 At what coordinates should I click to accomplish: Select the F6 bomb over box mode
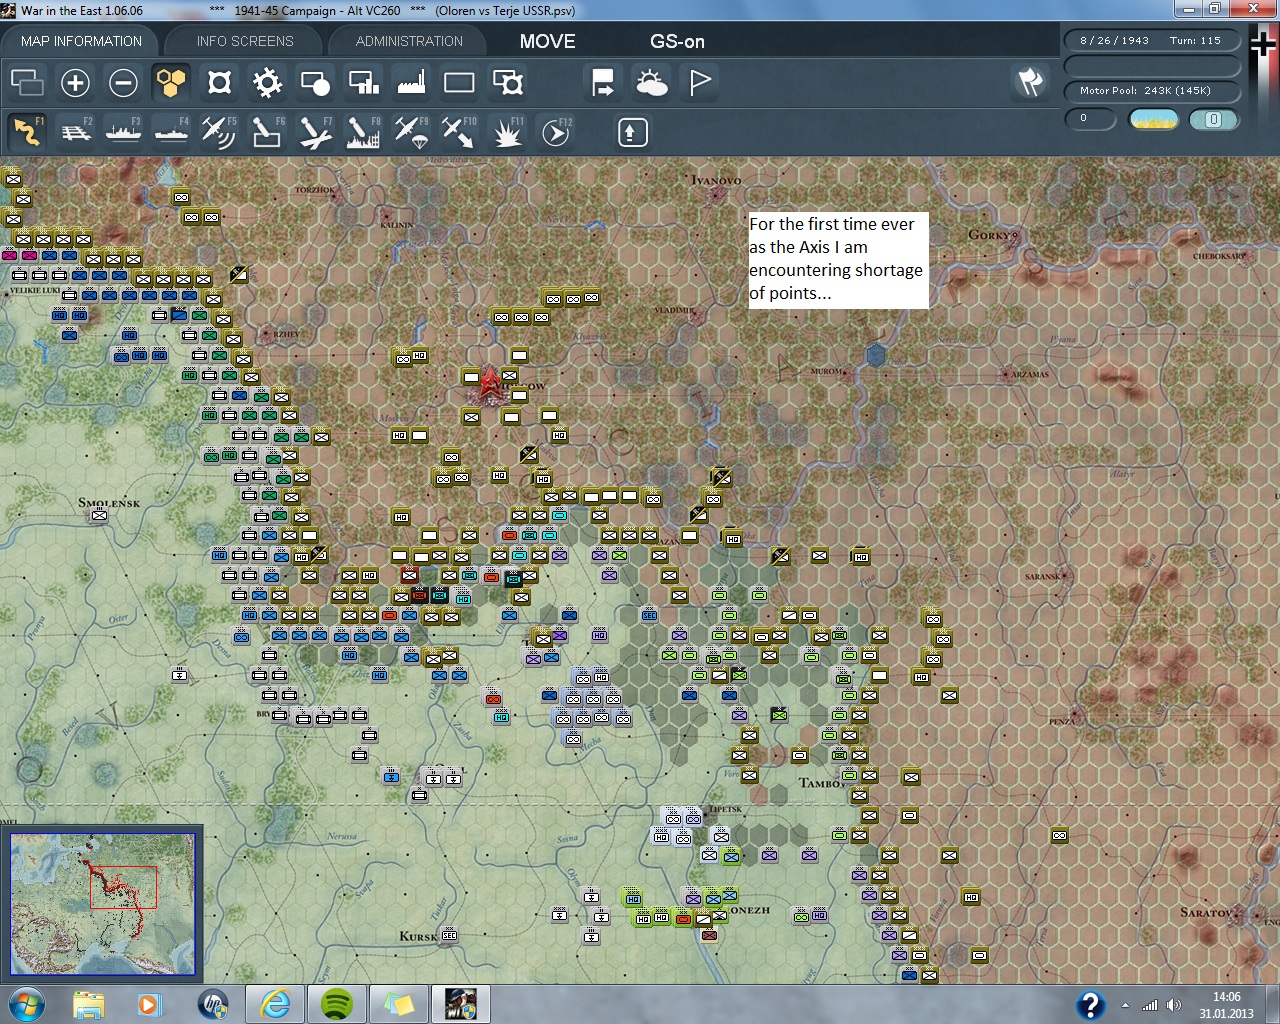click(x=267, y=132)
